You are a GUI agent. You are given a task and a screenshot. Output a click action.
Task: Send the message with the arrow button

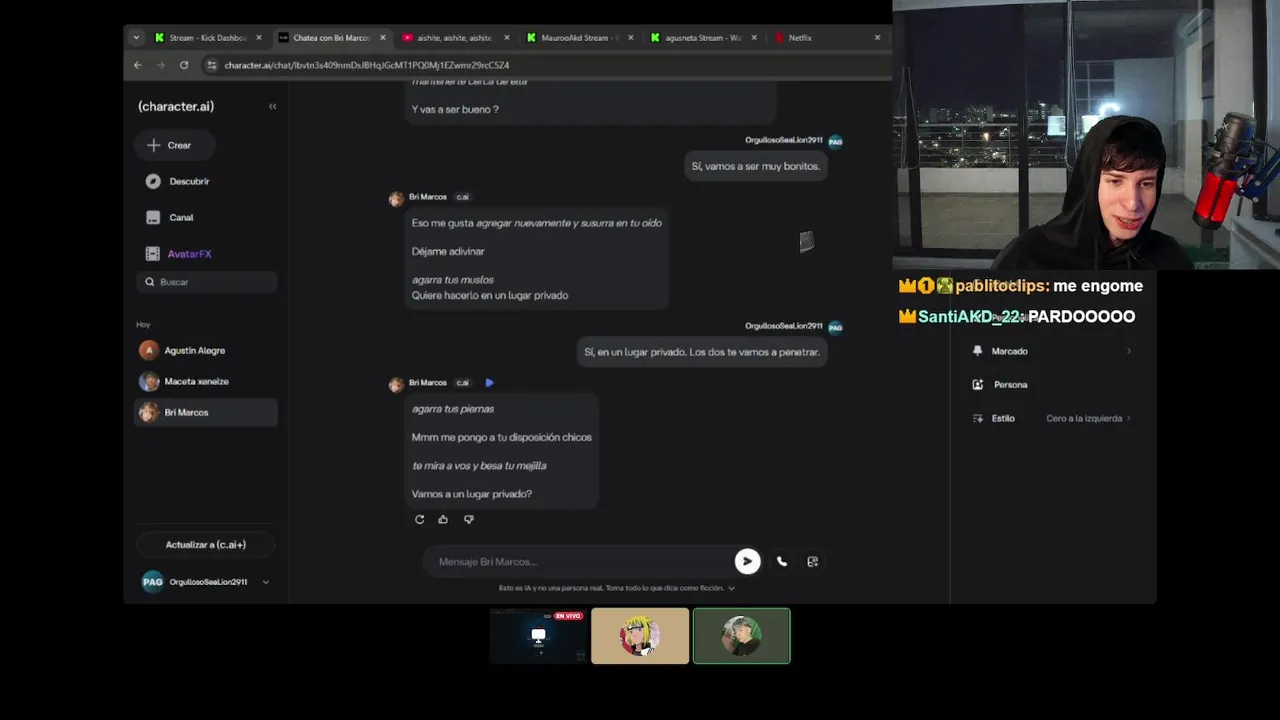(747, 561)
